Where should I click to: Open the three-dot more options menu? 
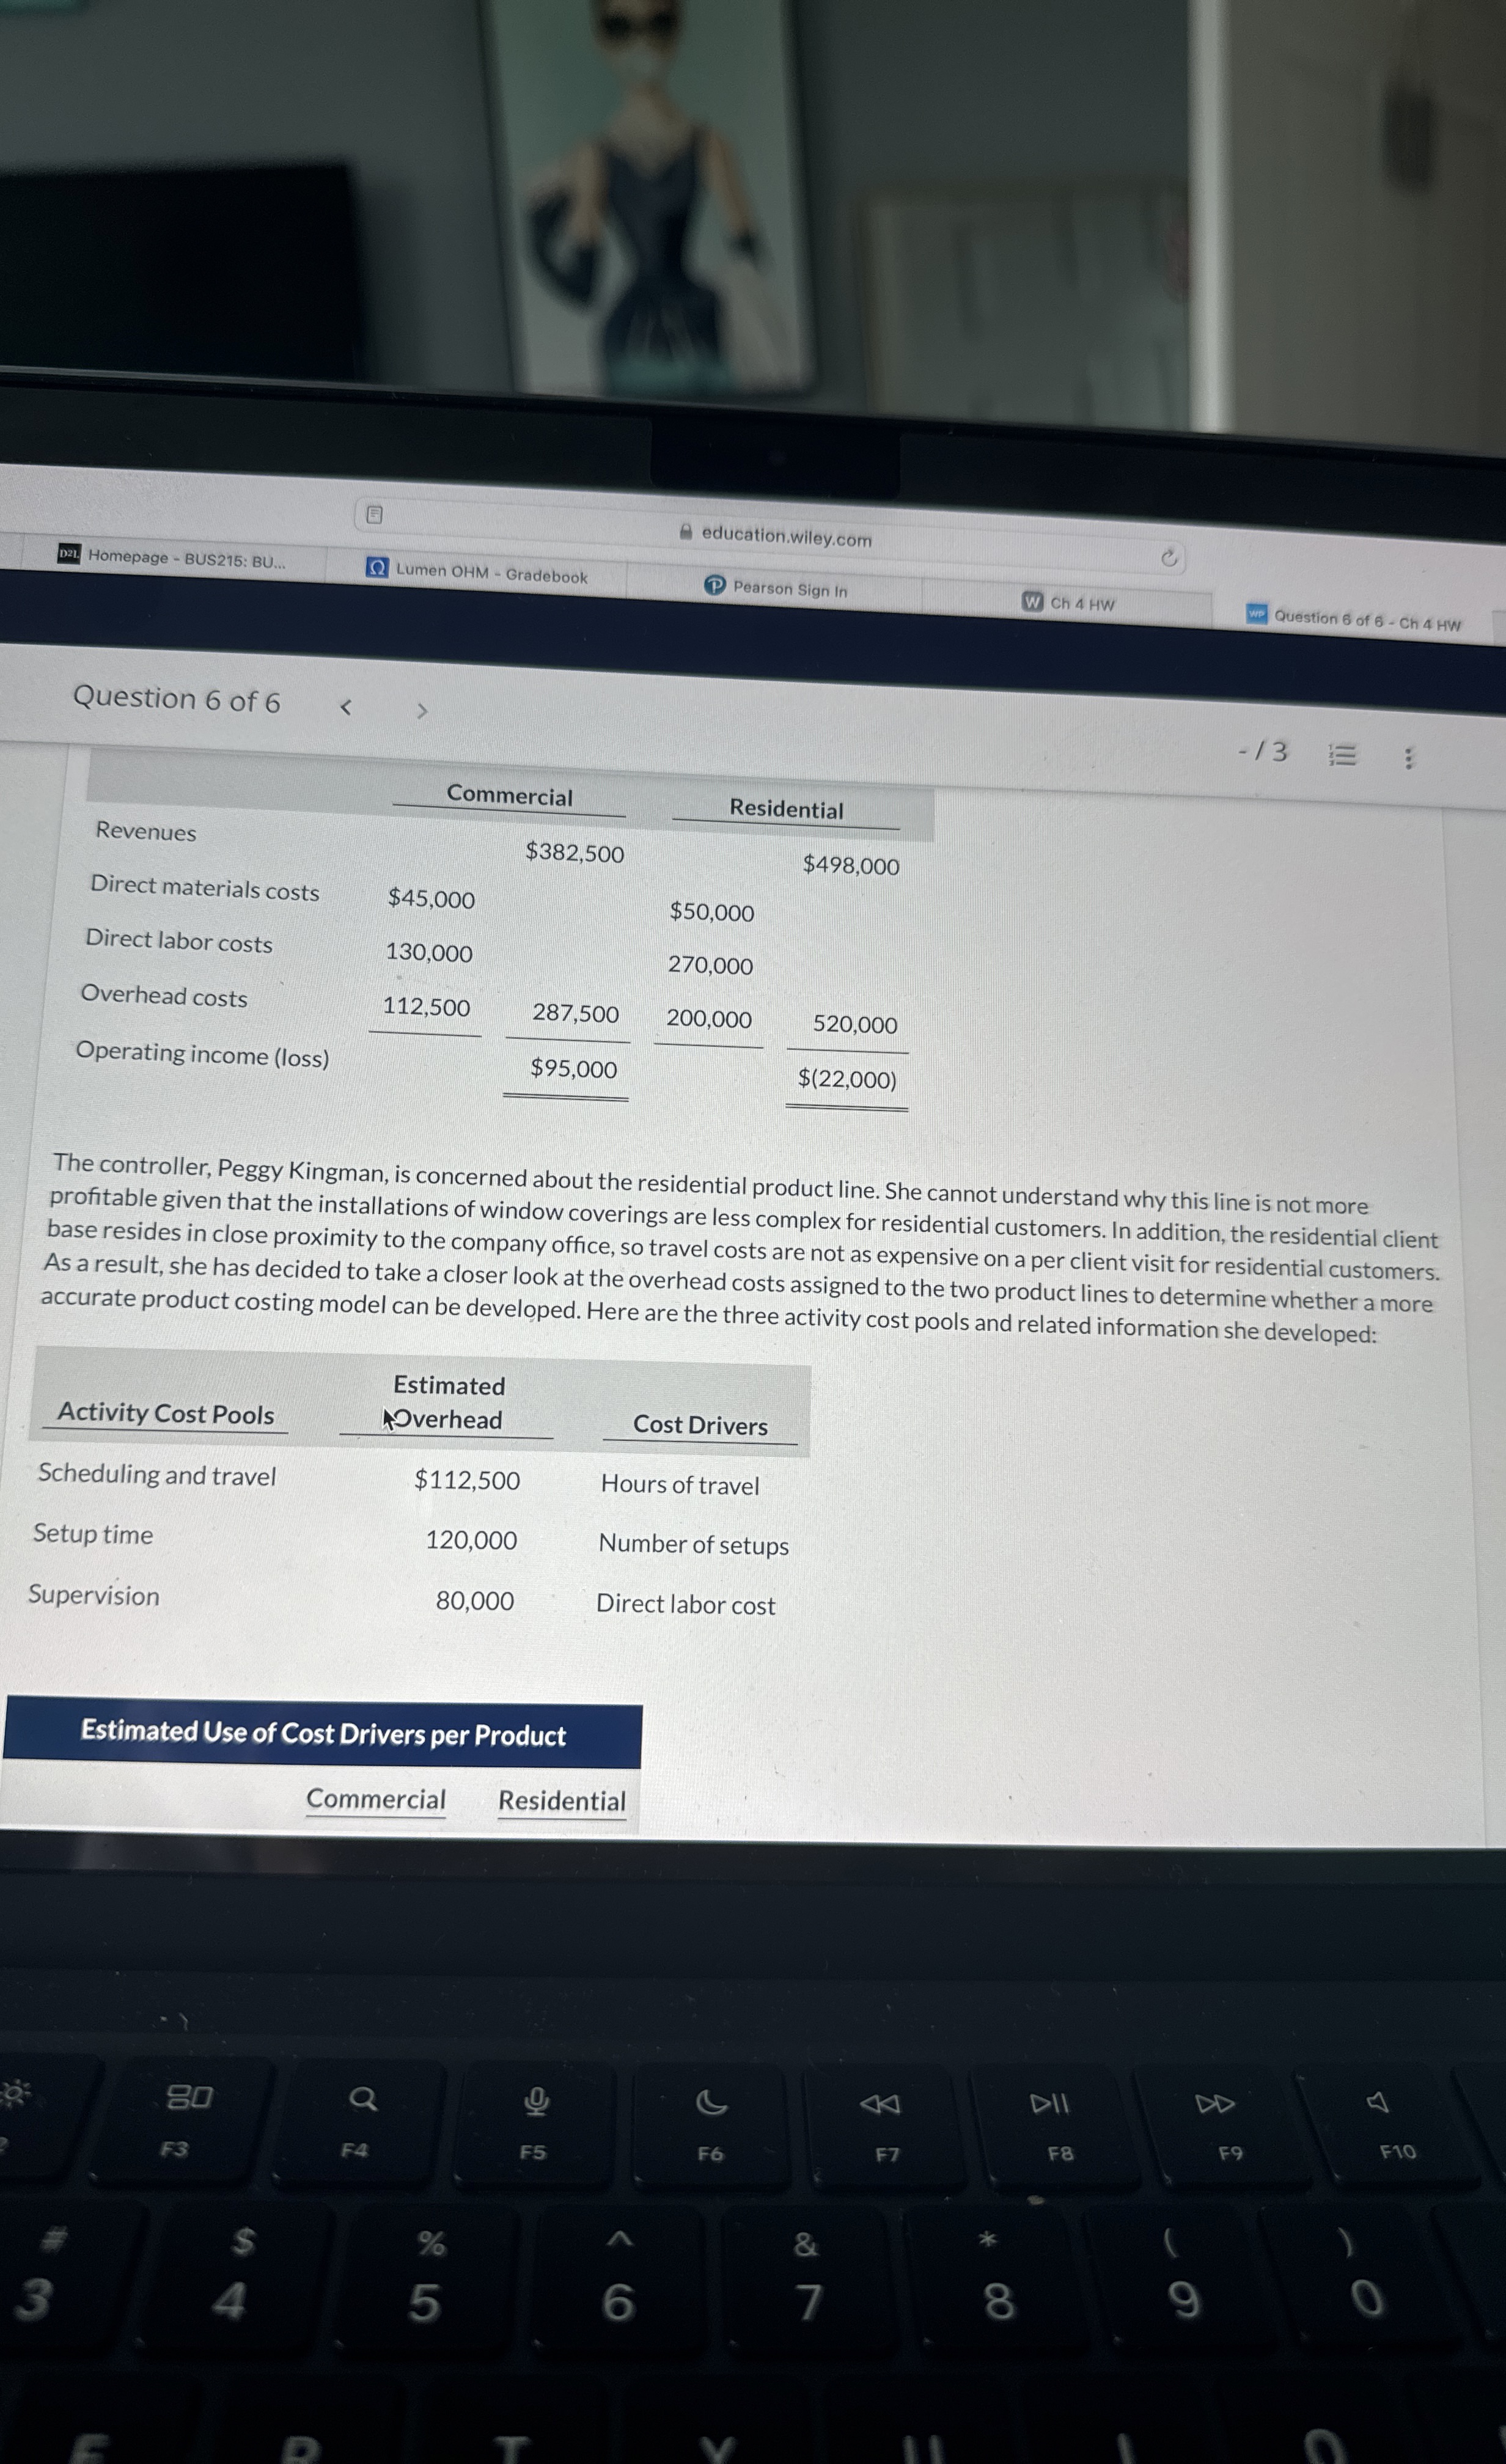tap(1409, 758)
